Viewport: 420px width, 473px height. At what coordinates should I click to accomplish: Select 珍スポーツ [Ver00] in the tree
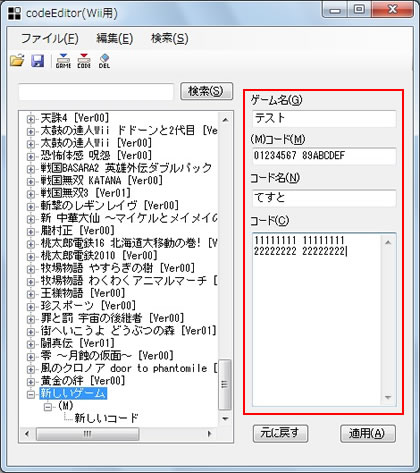pyautogui.click(x=88, y=306)
